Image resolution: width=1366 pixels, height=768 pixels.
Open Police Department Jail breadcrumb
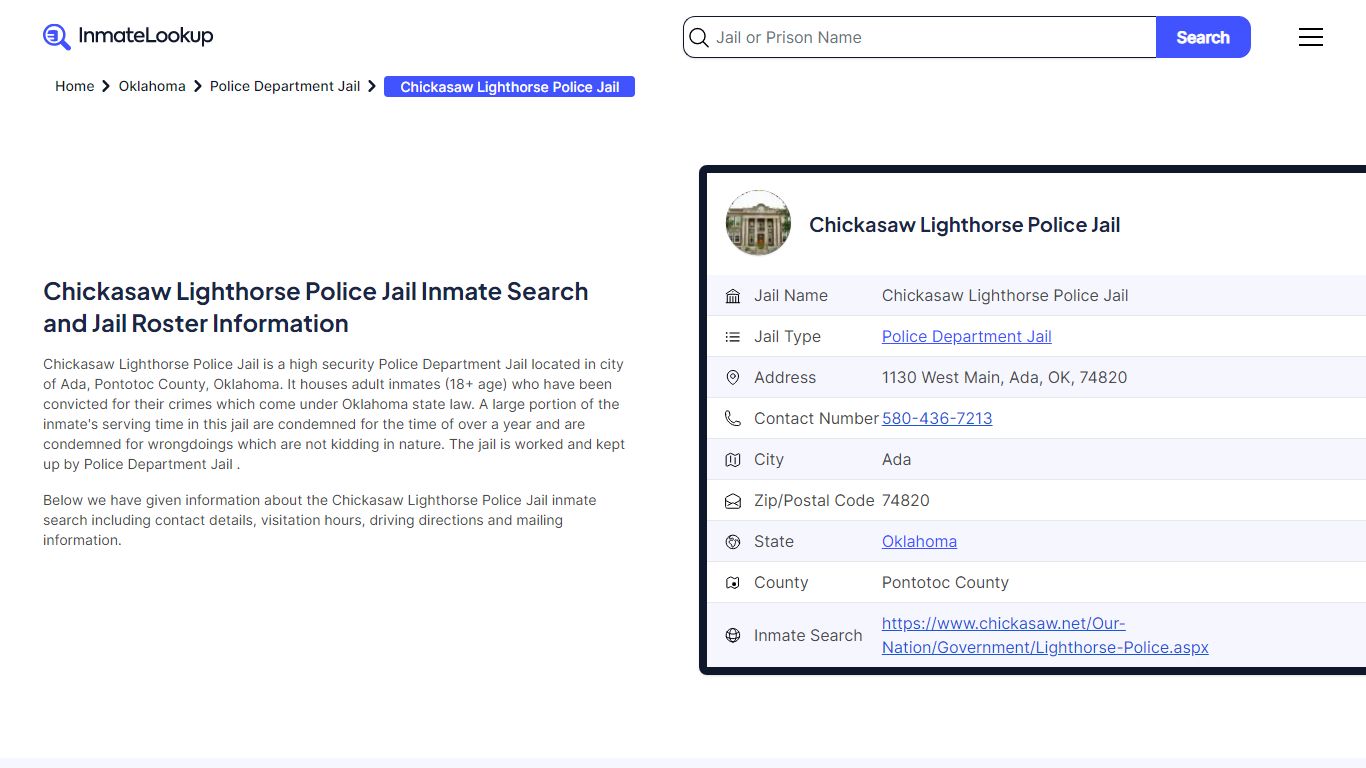pos(285,86)
